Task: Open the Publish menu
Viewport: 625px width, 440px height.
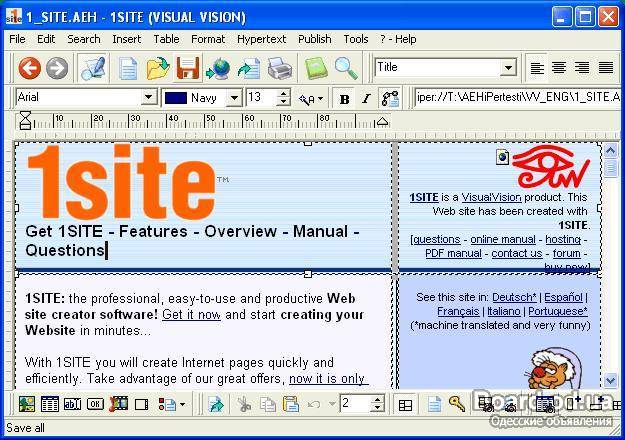Action: coord(314,39)
